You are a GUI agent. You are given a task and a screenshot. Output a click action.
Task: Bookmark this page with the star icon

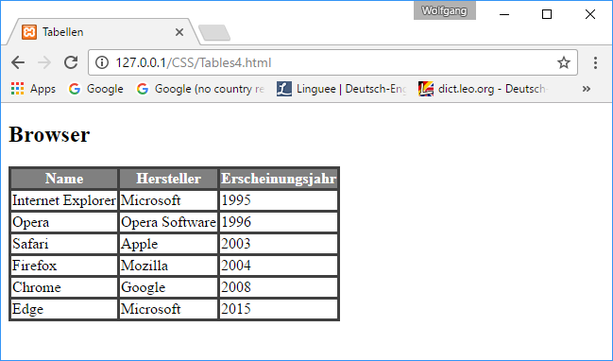pyautogui.click(x=563, y=63)
